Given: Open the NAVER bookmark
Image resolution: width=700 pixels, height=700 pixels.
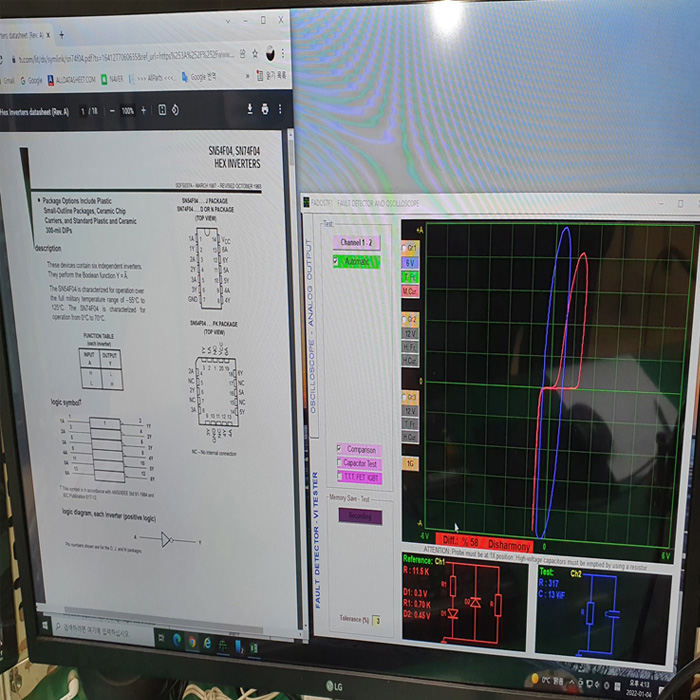Looking at the screenshot, I should 112,79.
